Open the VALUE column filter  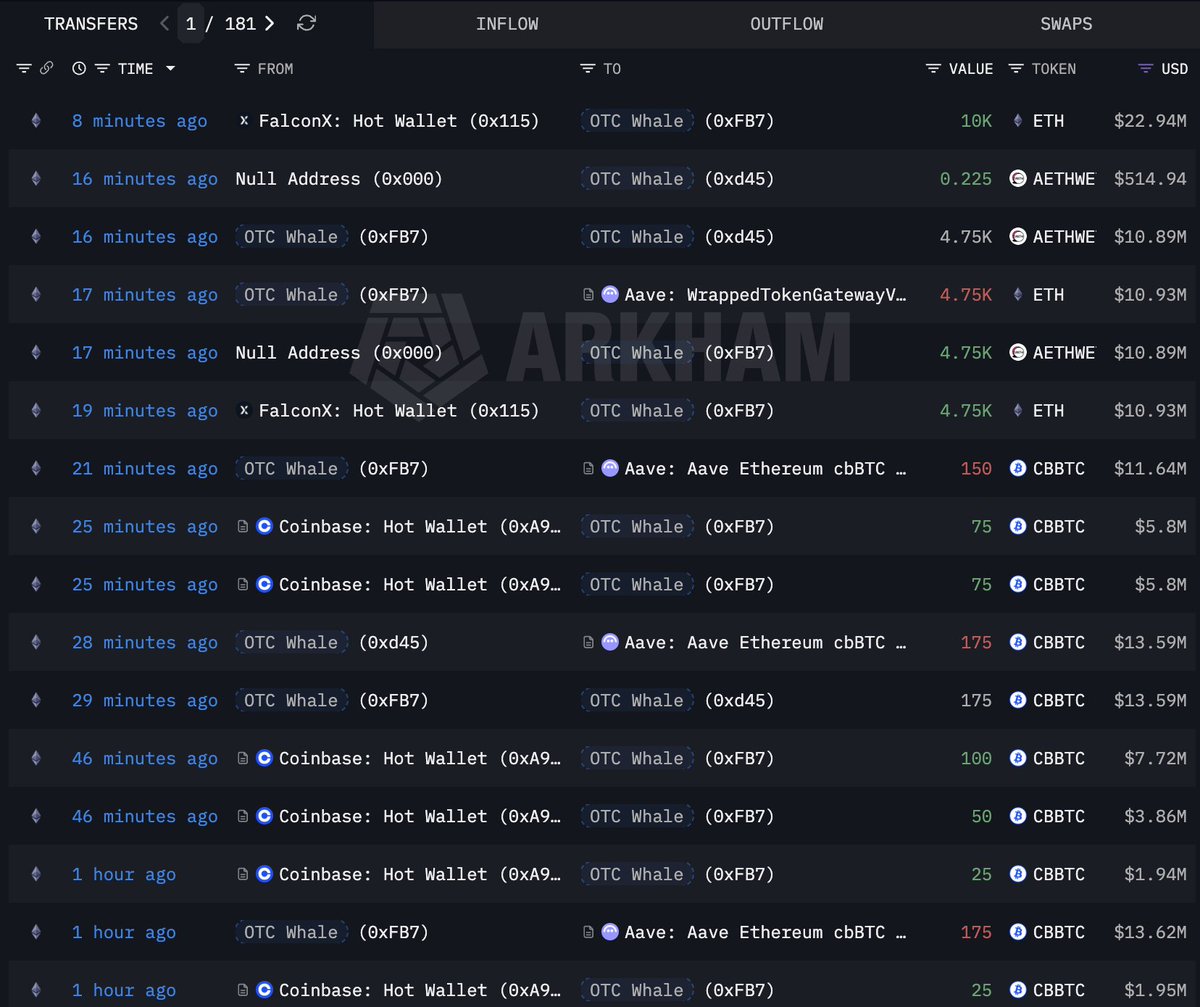pyautogui.click(x=933, y=68)
